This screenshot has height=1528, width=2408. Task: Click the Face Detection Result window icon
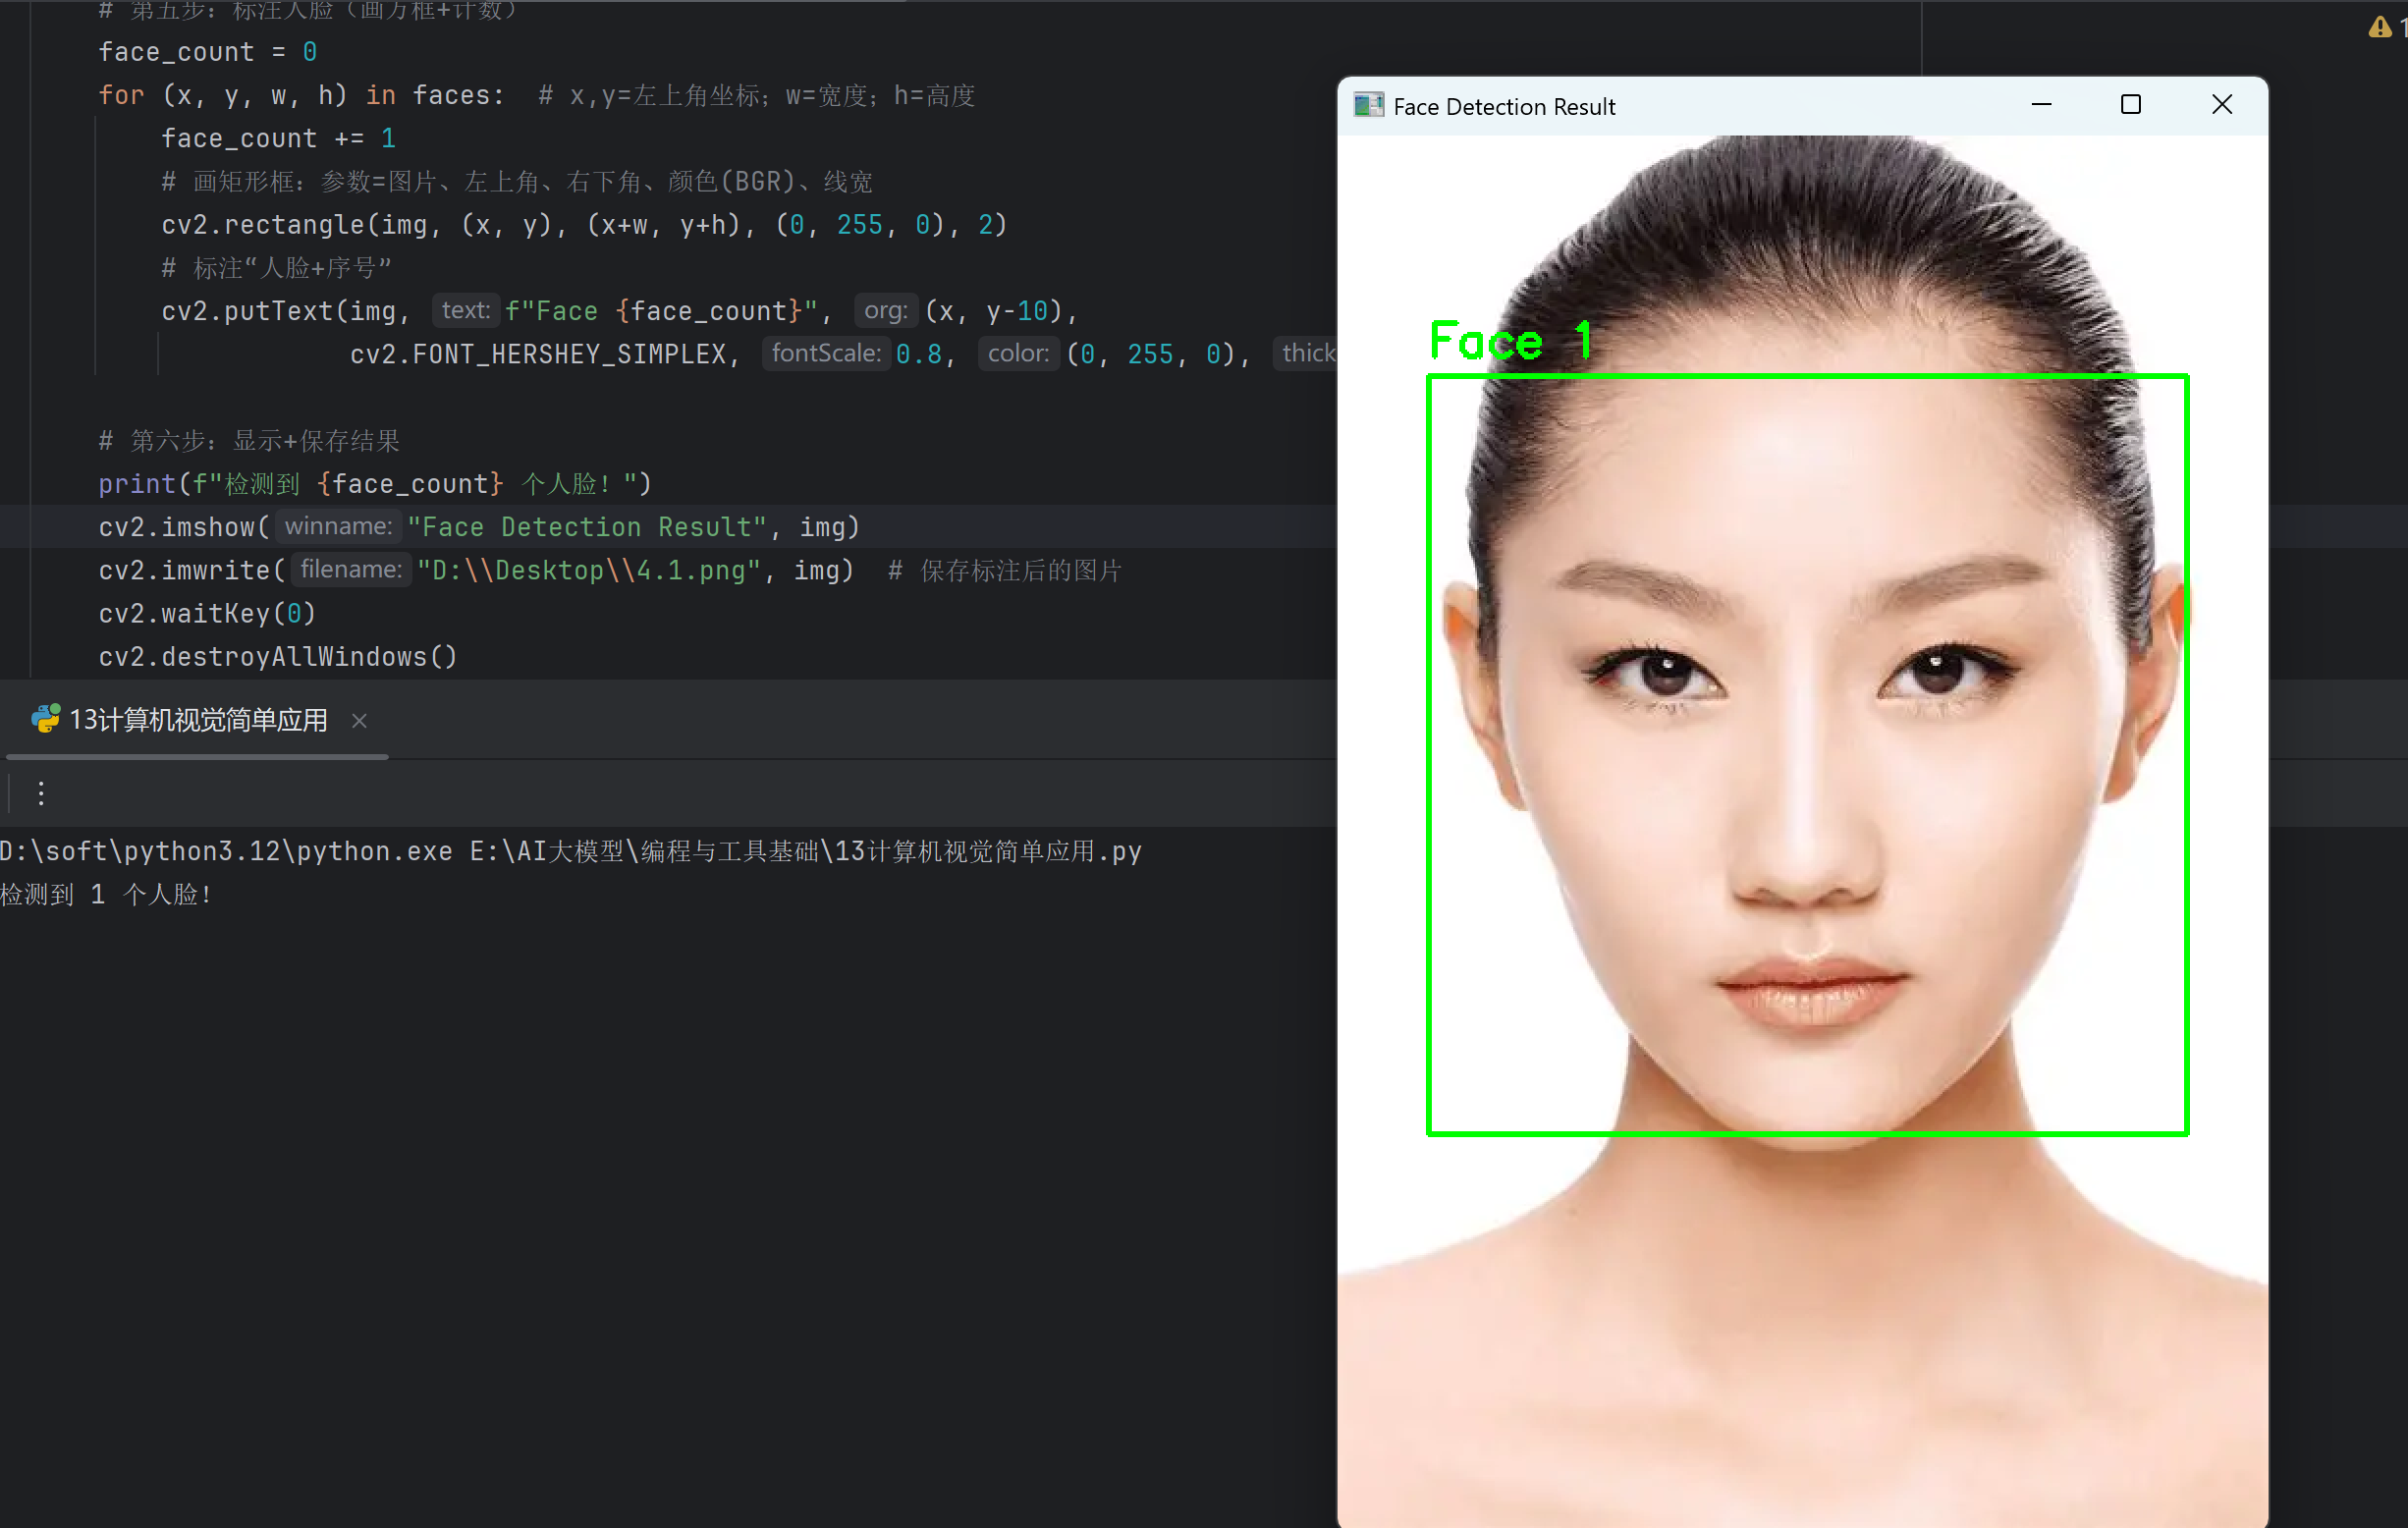(x=1367, y=106)
